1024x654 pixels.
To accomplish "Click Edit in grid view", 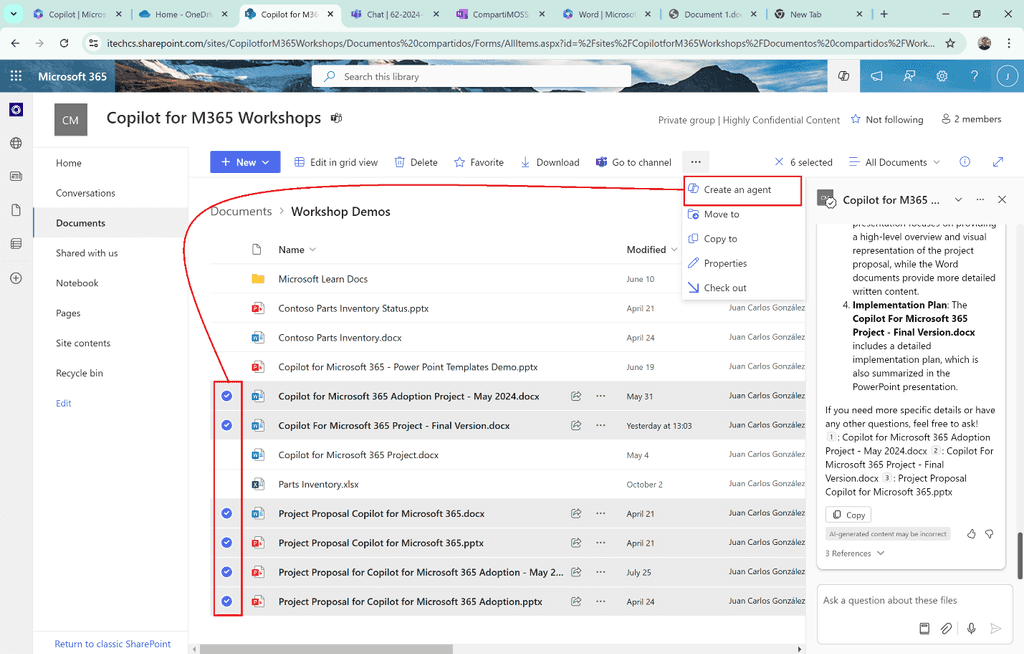I will click(x=336, y=162).
